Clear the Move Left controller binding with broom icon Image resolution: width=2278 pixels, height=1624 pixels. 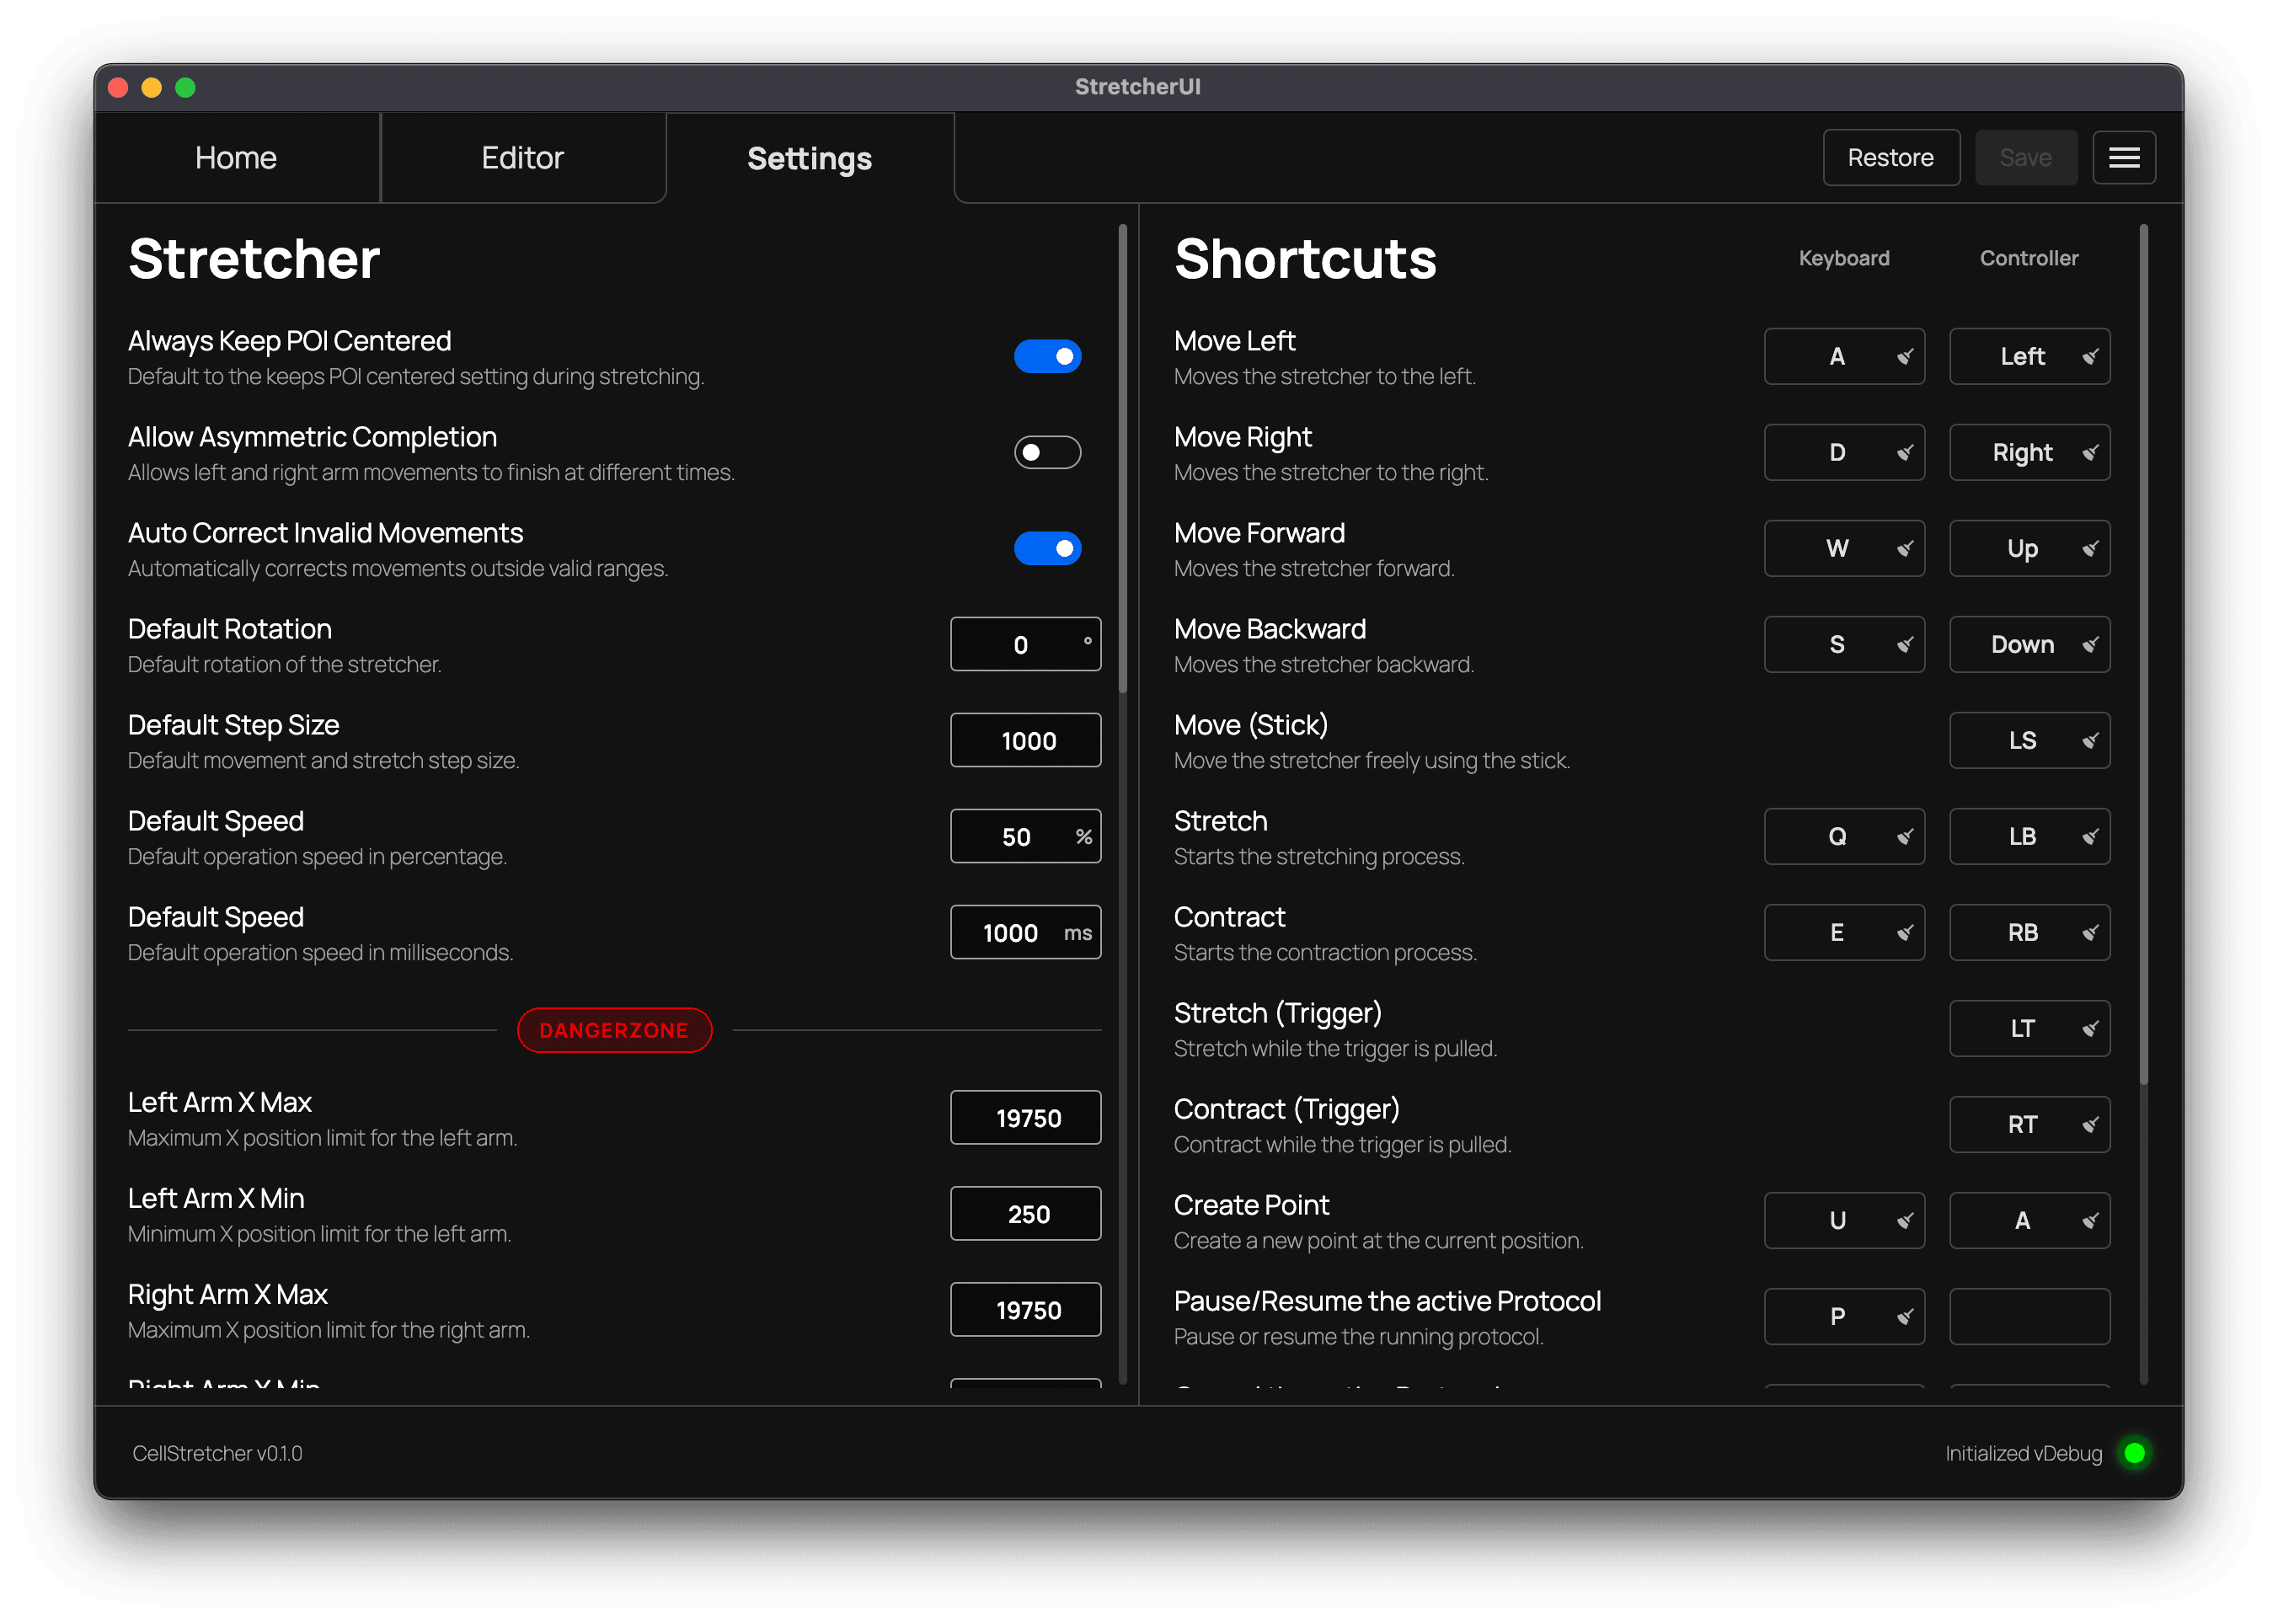(x=2089, y=357)
